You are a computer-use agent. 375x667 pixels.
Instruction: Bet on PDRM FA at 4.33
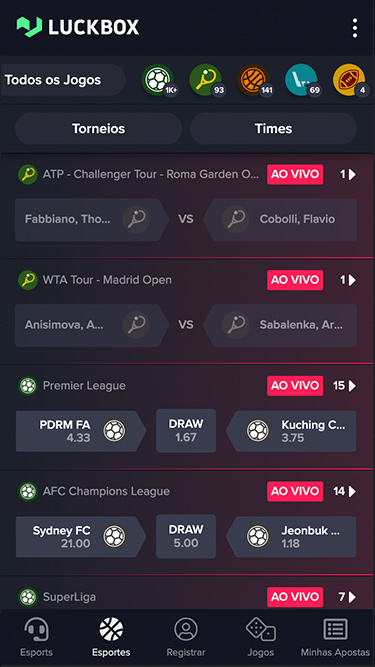point(81,431)
